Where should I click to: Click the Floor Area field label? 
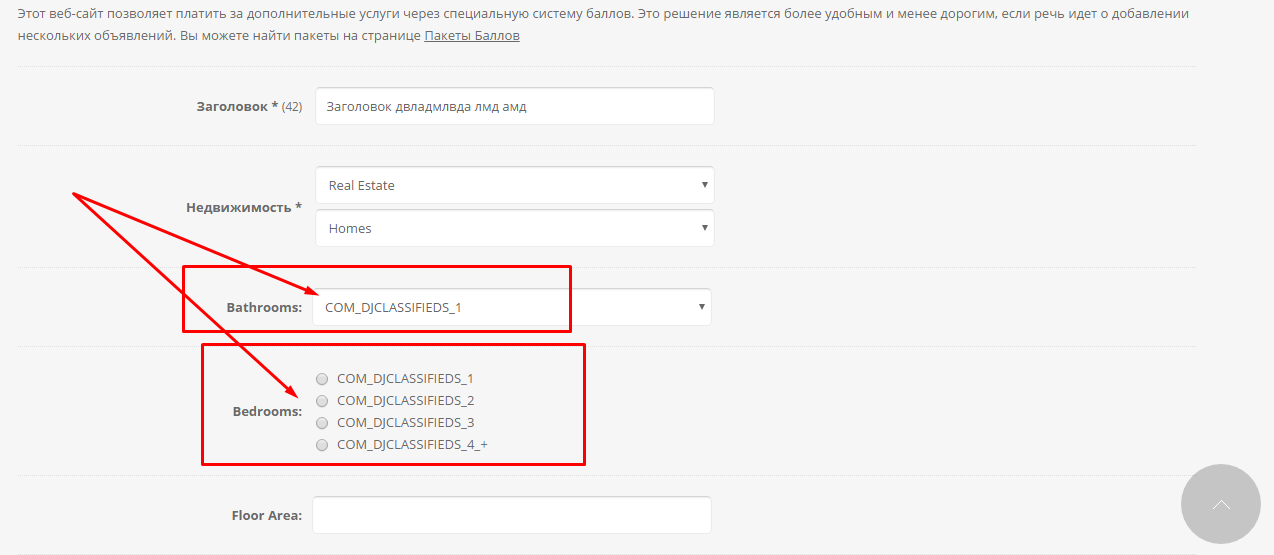[266, 515]
